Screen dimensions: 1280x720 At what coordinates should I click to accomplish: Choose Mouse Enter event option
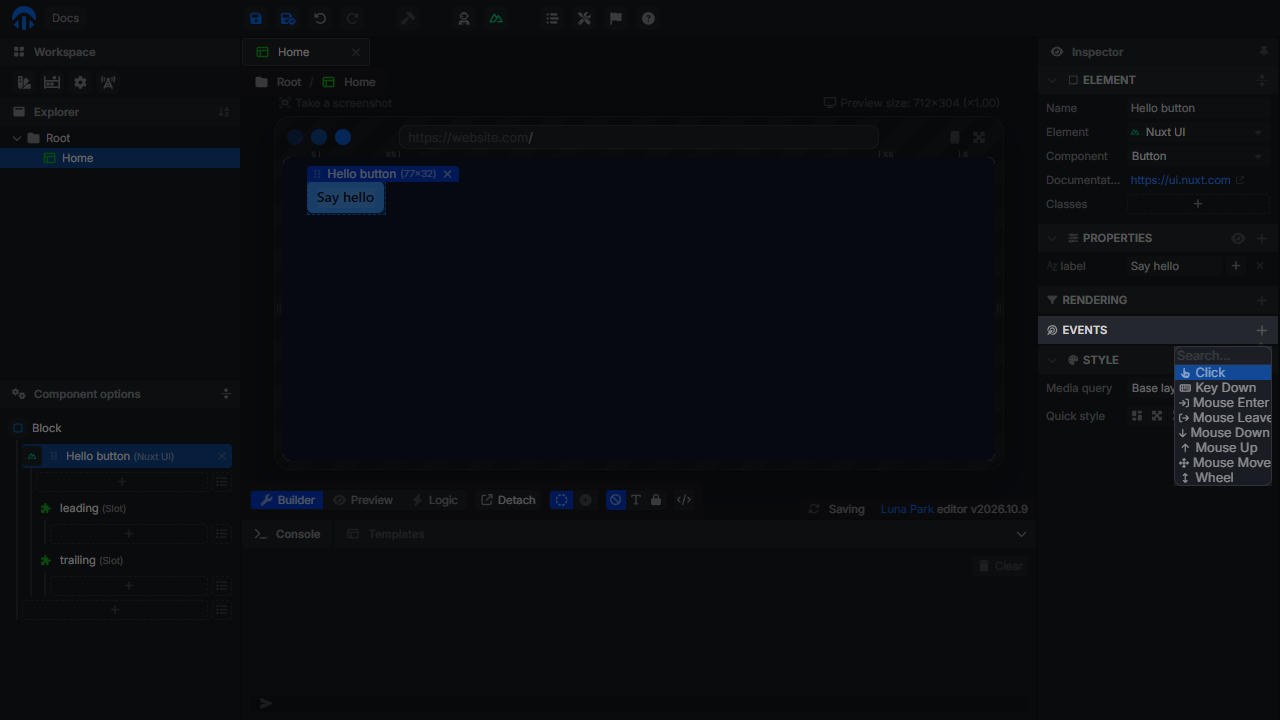[1223, 403]
